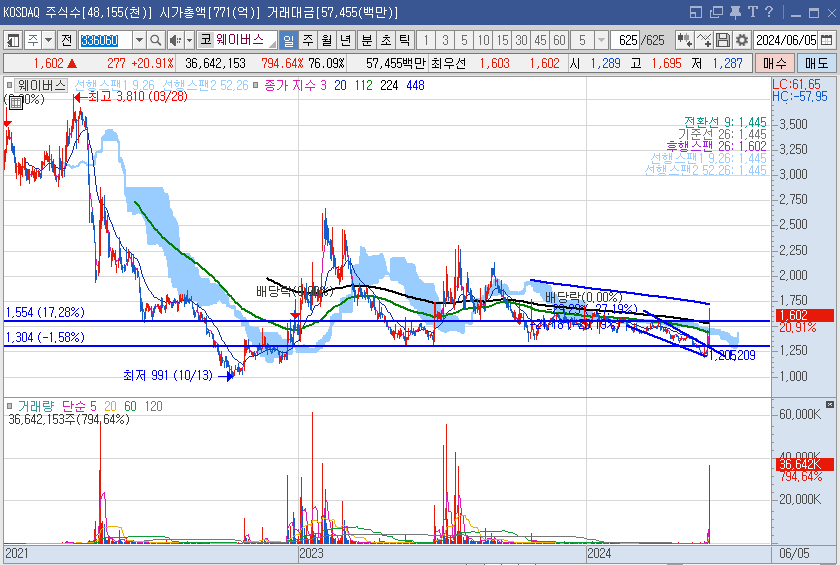The height and width of the screenshot is (565, 840).
Task: Click the 주 type selector box
Action: [x=33, y=40]
